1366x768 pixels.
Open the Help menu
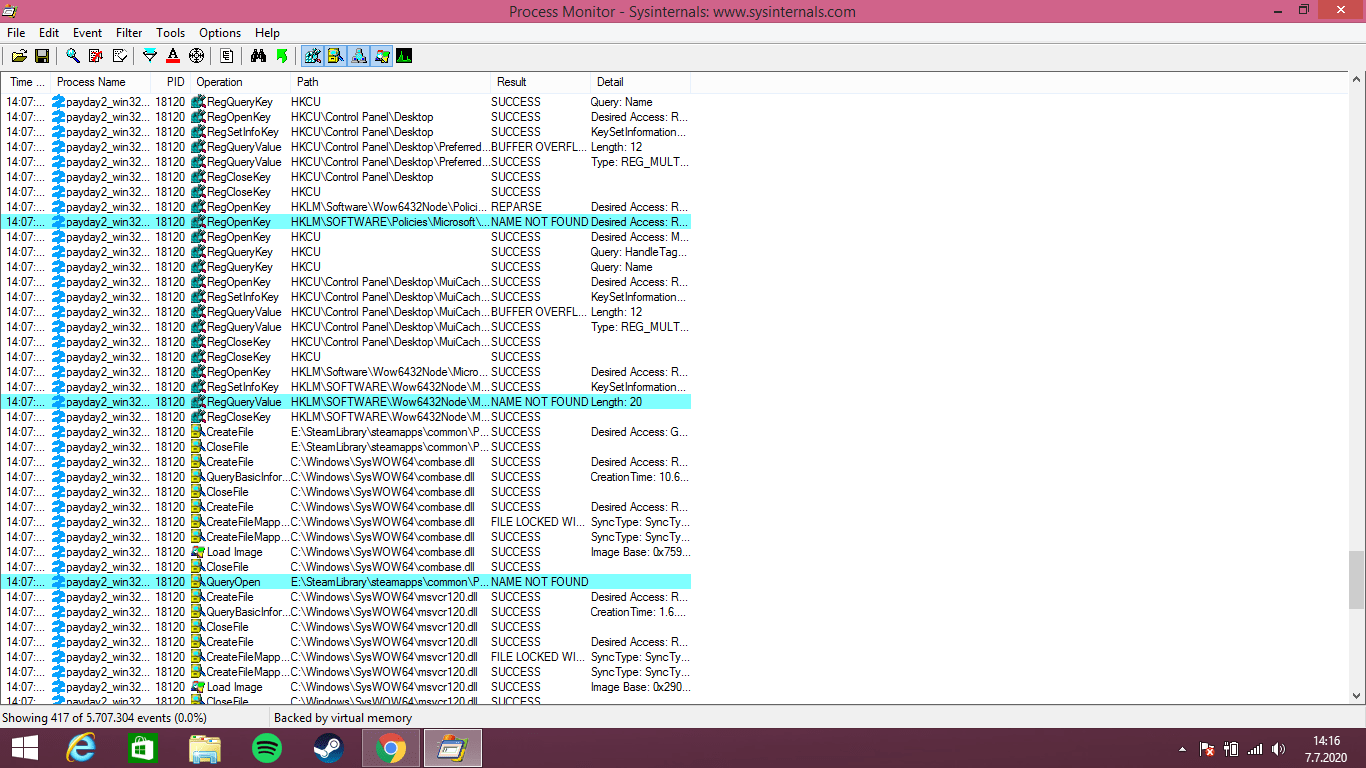click(x=267, y=33)
